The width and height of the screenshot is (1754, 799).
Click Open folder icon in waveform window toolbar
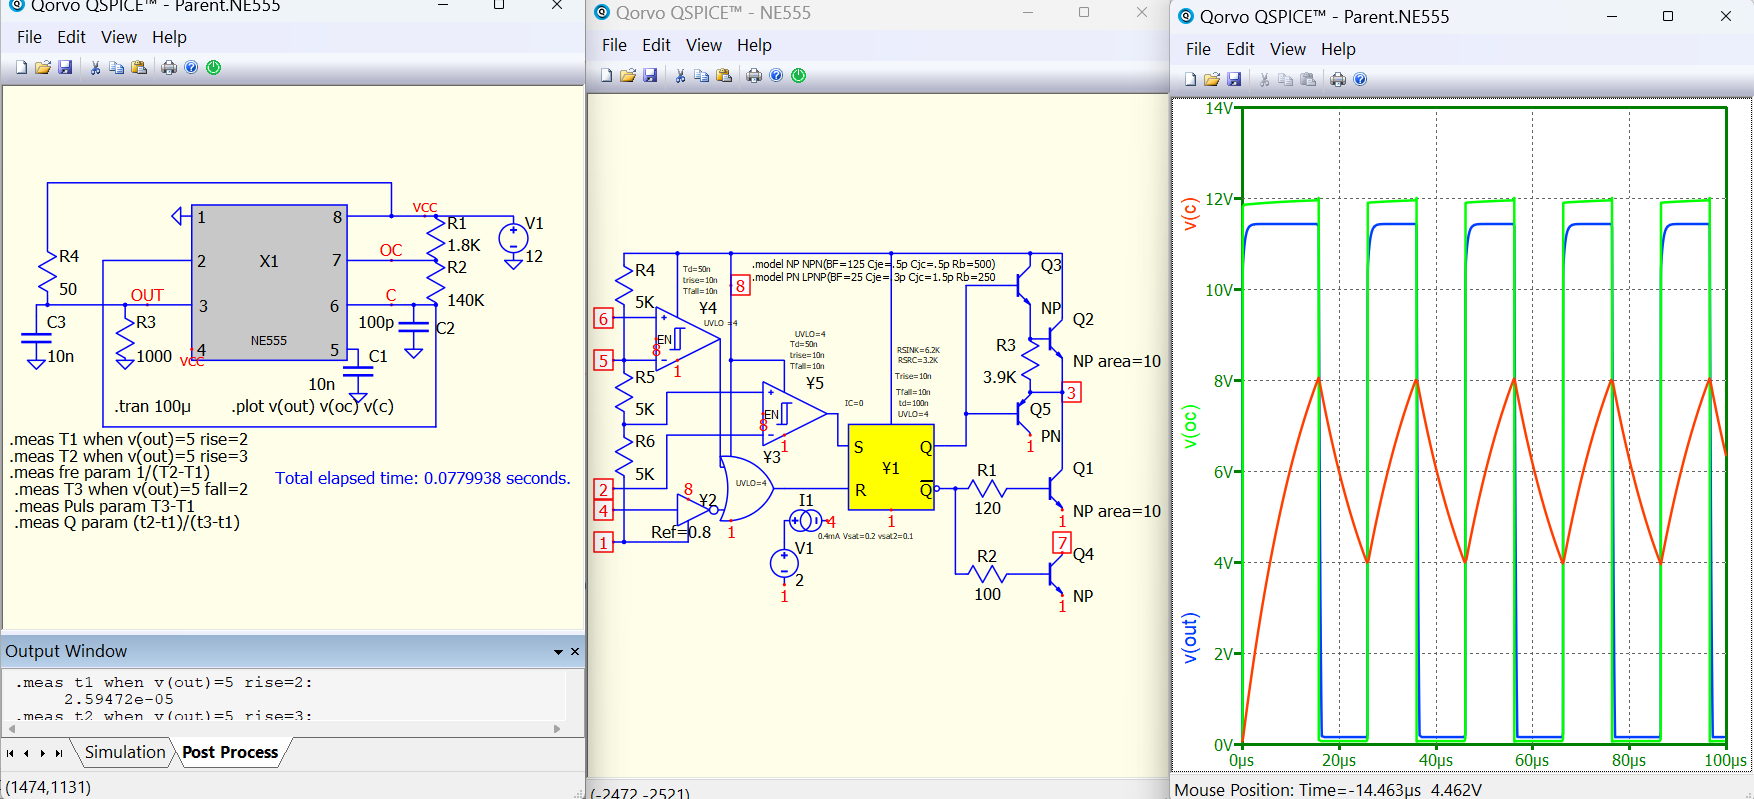[1212, 80]
